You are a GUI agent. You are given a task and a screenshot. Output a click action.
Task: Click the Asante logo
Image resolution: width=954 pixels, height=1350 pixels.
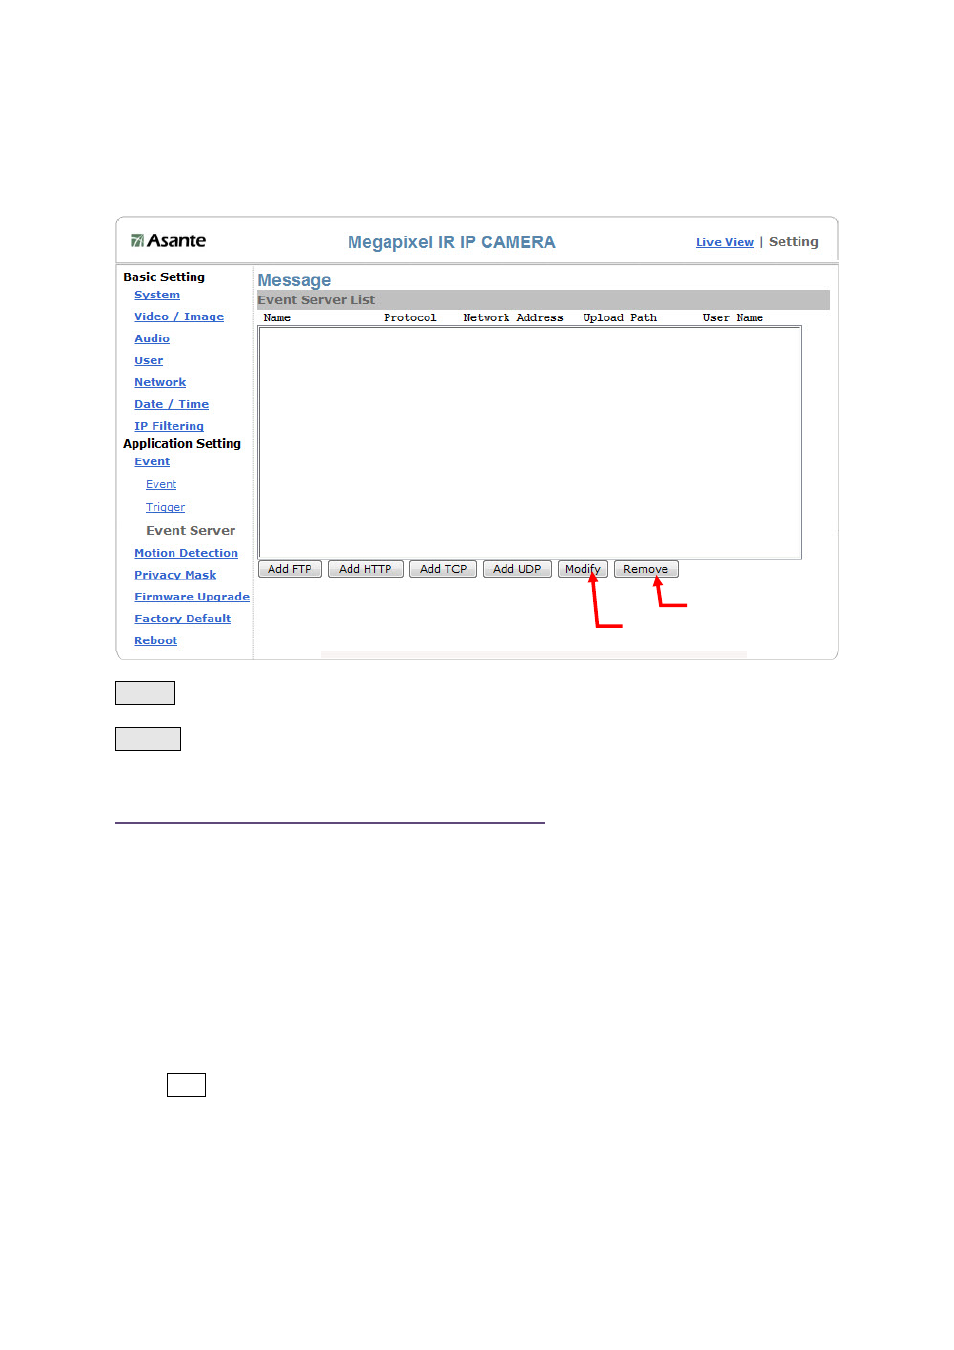[168, 241]
